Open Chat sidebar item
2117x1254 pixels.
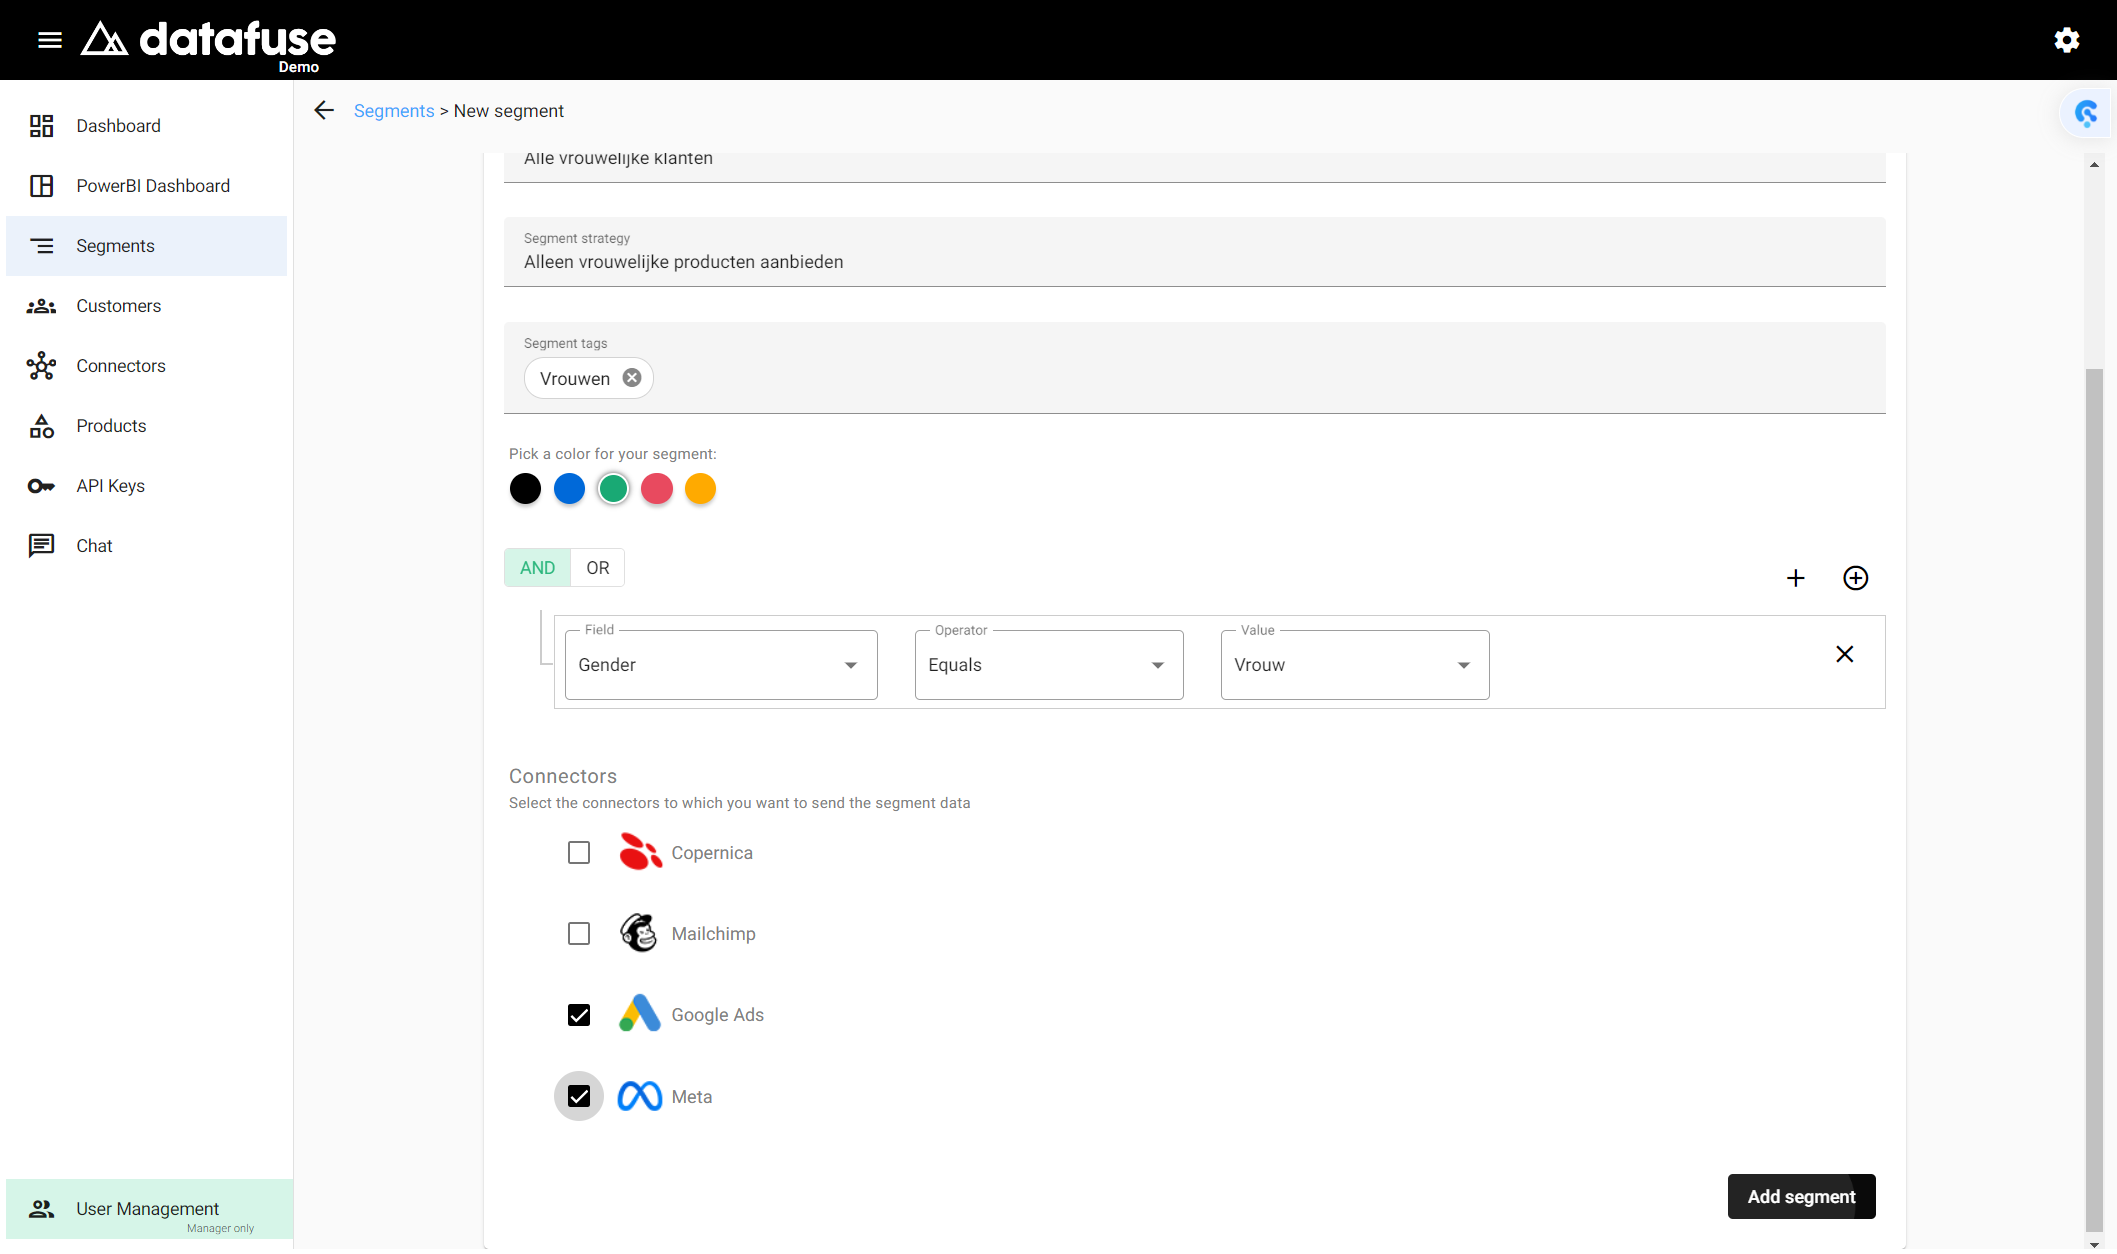pyautogui.click(x=147, y=546)
